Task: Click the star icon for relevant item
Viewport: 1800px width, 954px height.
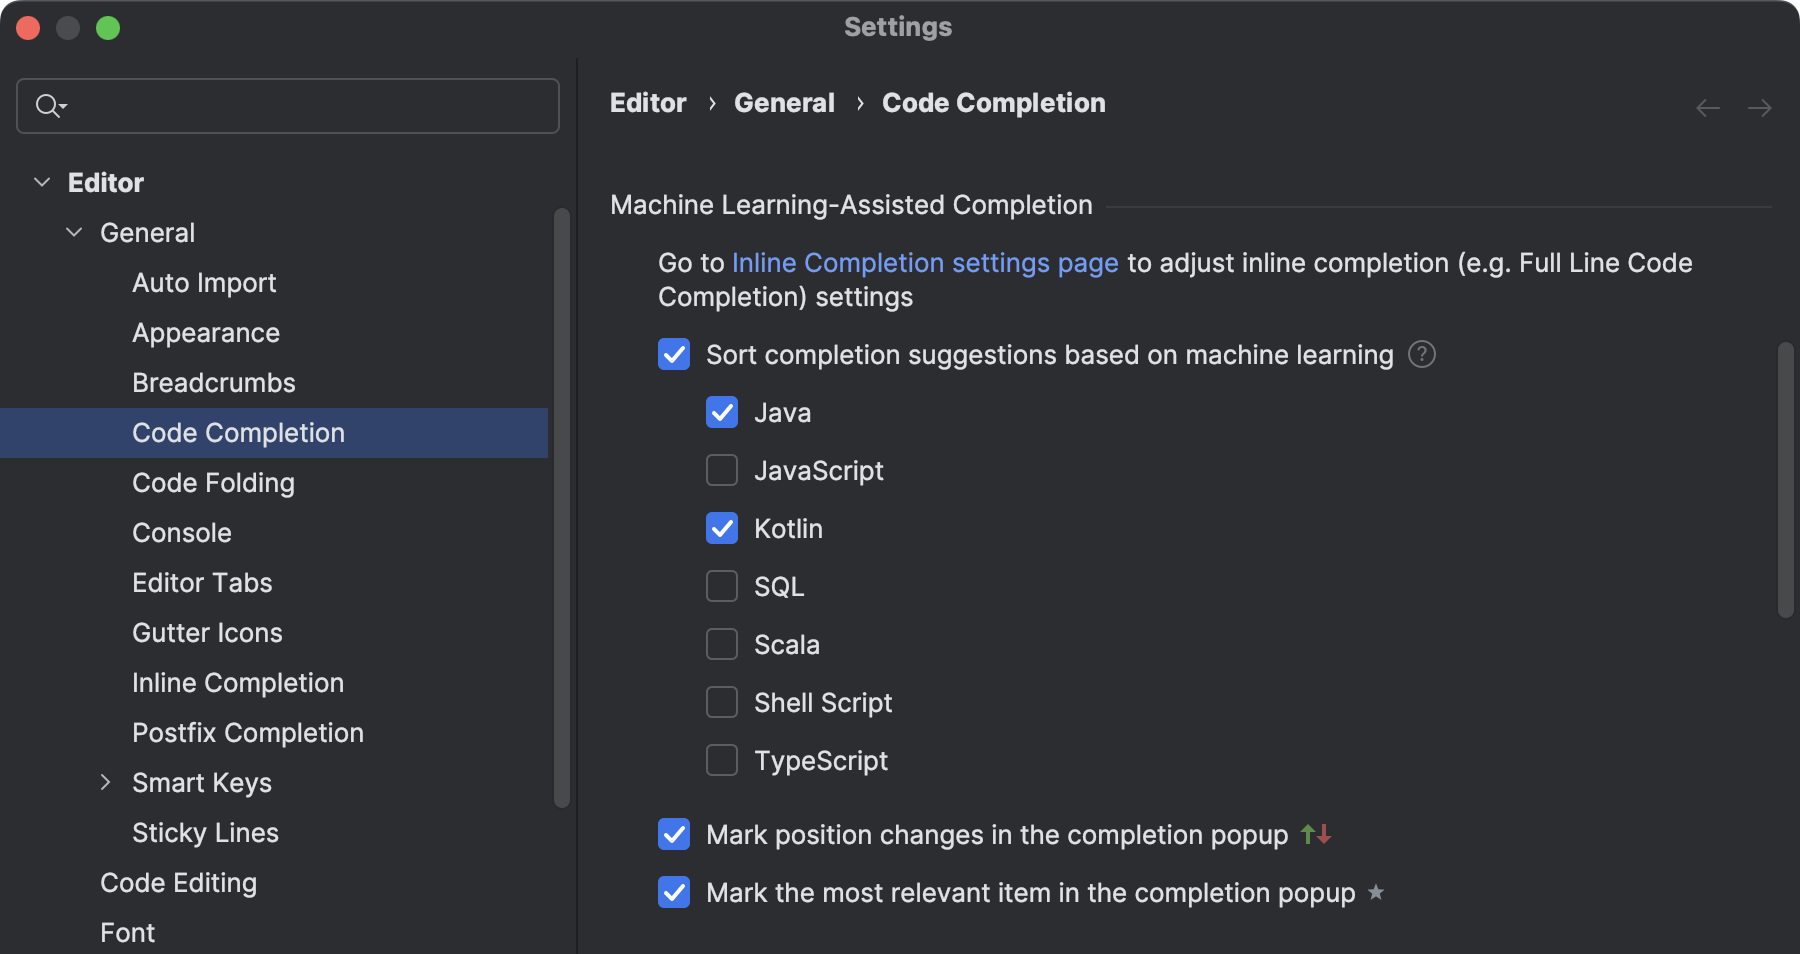Action: click(x=1376, y=892)
